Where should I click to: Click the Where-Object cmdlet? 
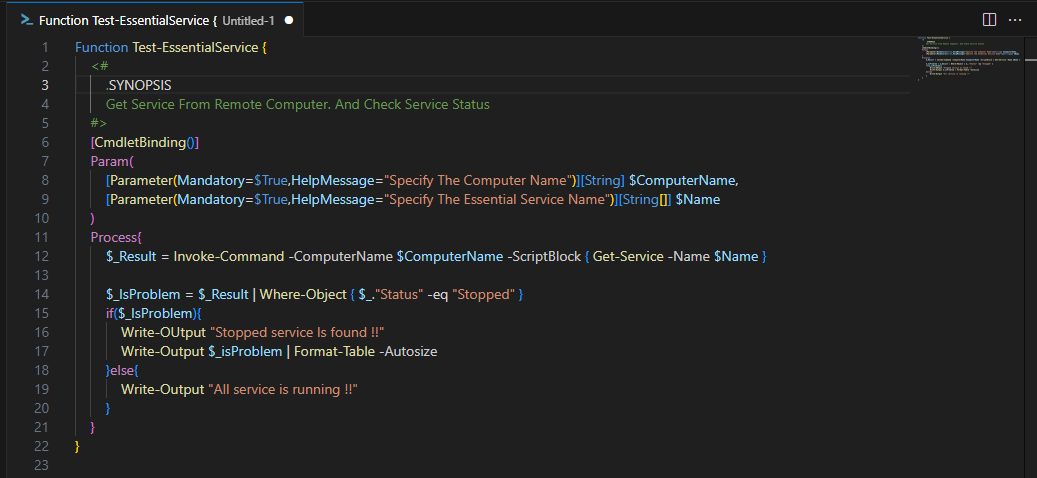point(302,294)
